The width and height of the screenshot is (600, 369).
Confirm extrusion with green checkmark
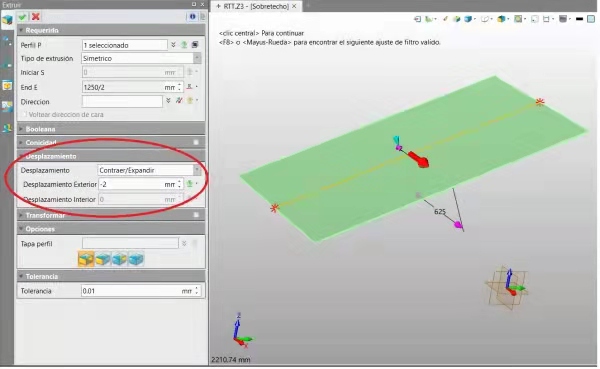point(22,17)
